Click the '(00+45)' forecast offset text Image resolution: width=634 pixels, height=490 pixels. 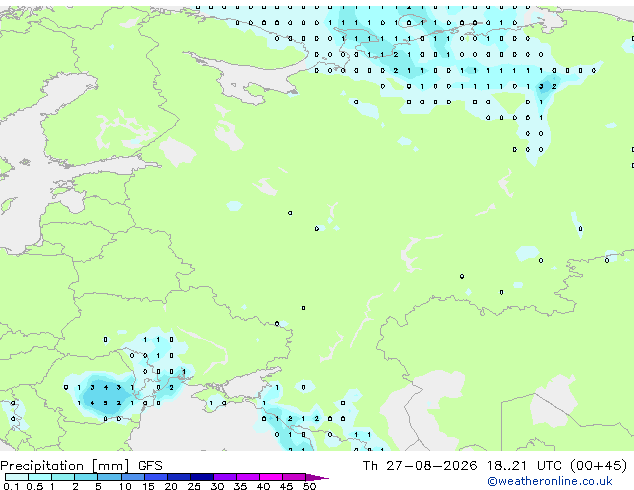click(599, 466)
